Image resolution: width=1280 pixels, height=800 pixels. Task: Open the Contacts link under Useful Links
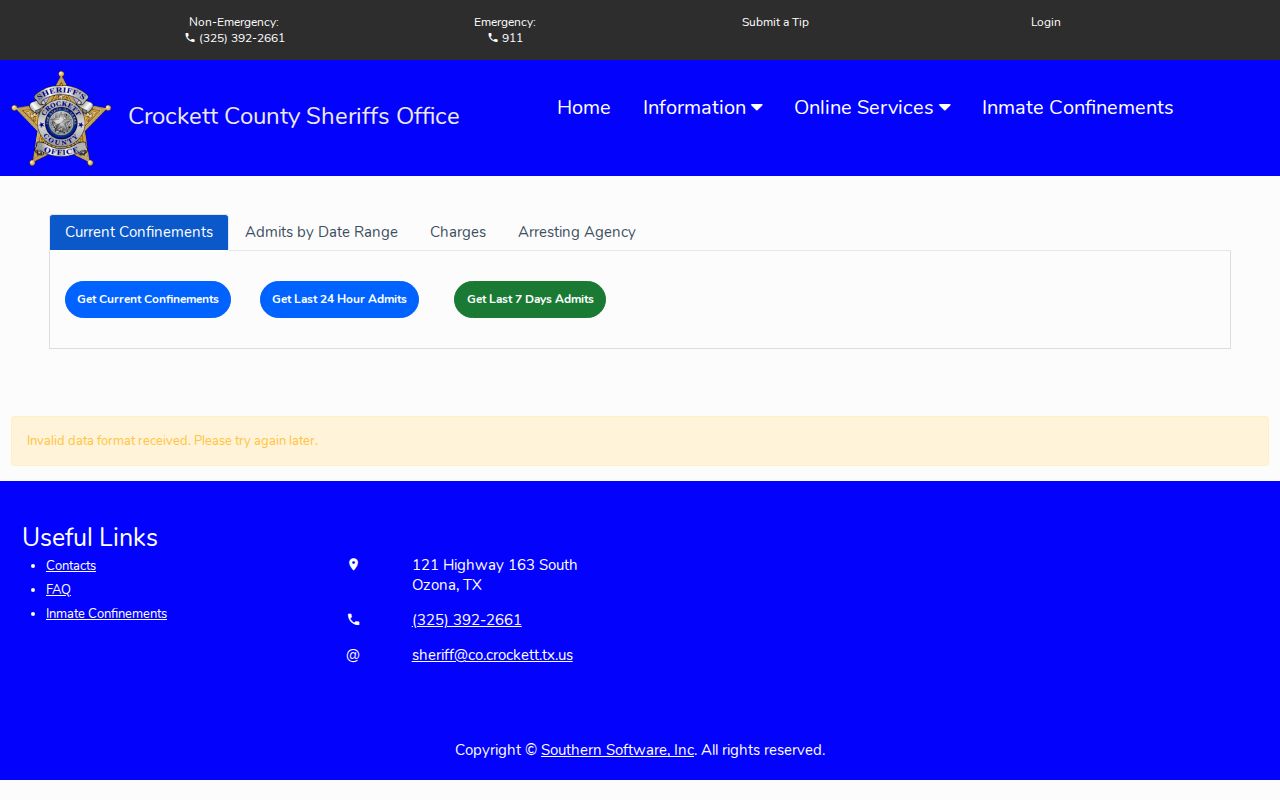click(x=71, y=566)
